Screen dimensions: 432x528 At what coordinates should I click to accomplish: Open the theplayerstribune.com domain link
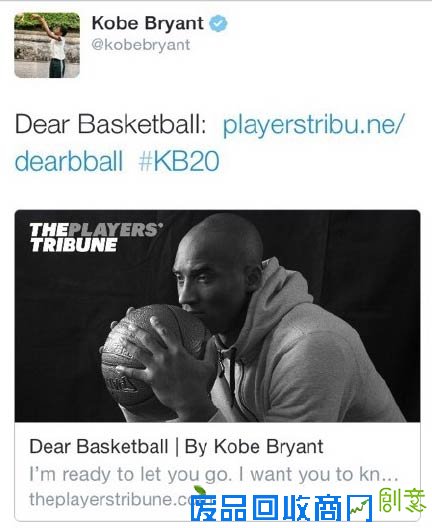[x=113, y=499]
